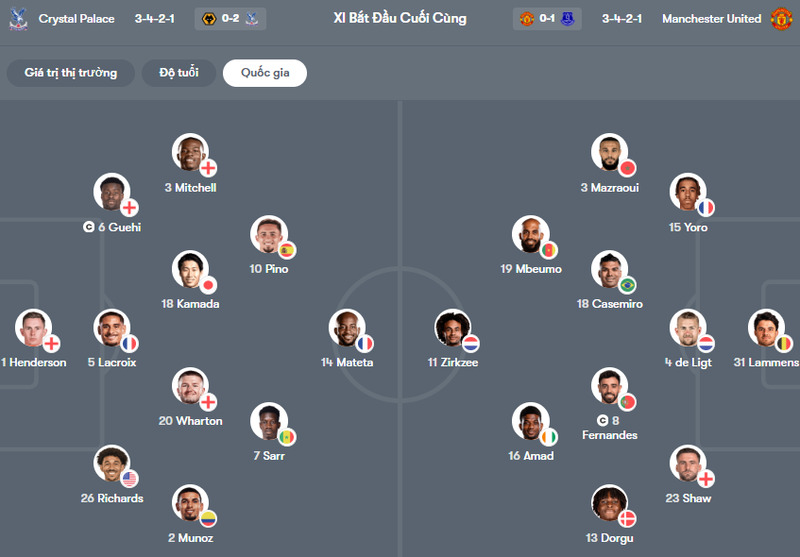Select the Quốc gia tab
This screenshot has width=800, height=557.
point(265,73)
